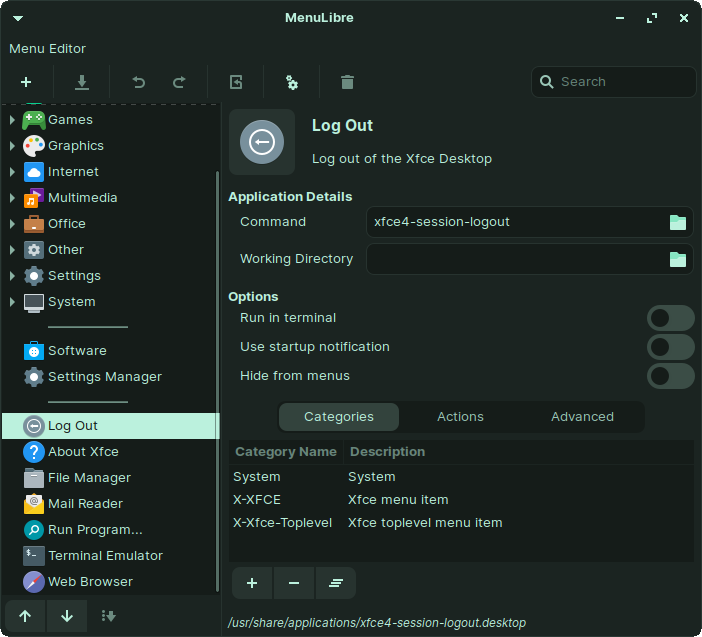Image resolution: width=702 pixels, height=637 pixels.
Task: Click the Terminal Emulator icon
Action: (x=34, y=556)
